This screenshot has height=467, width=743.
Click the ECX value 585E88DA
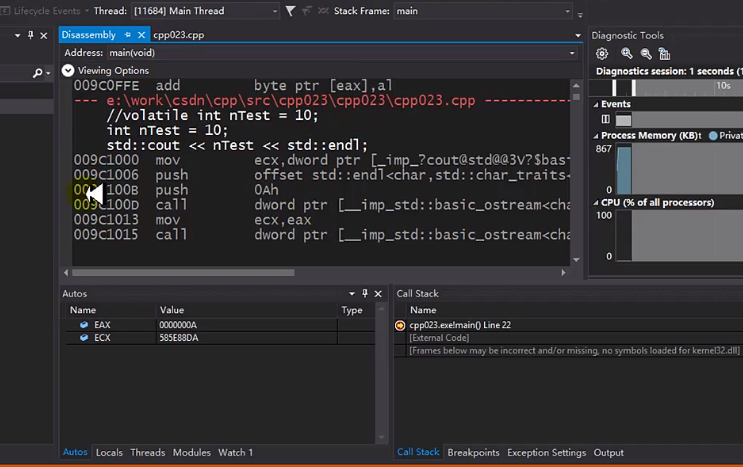coord(179,338)
